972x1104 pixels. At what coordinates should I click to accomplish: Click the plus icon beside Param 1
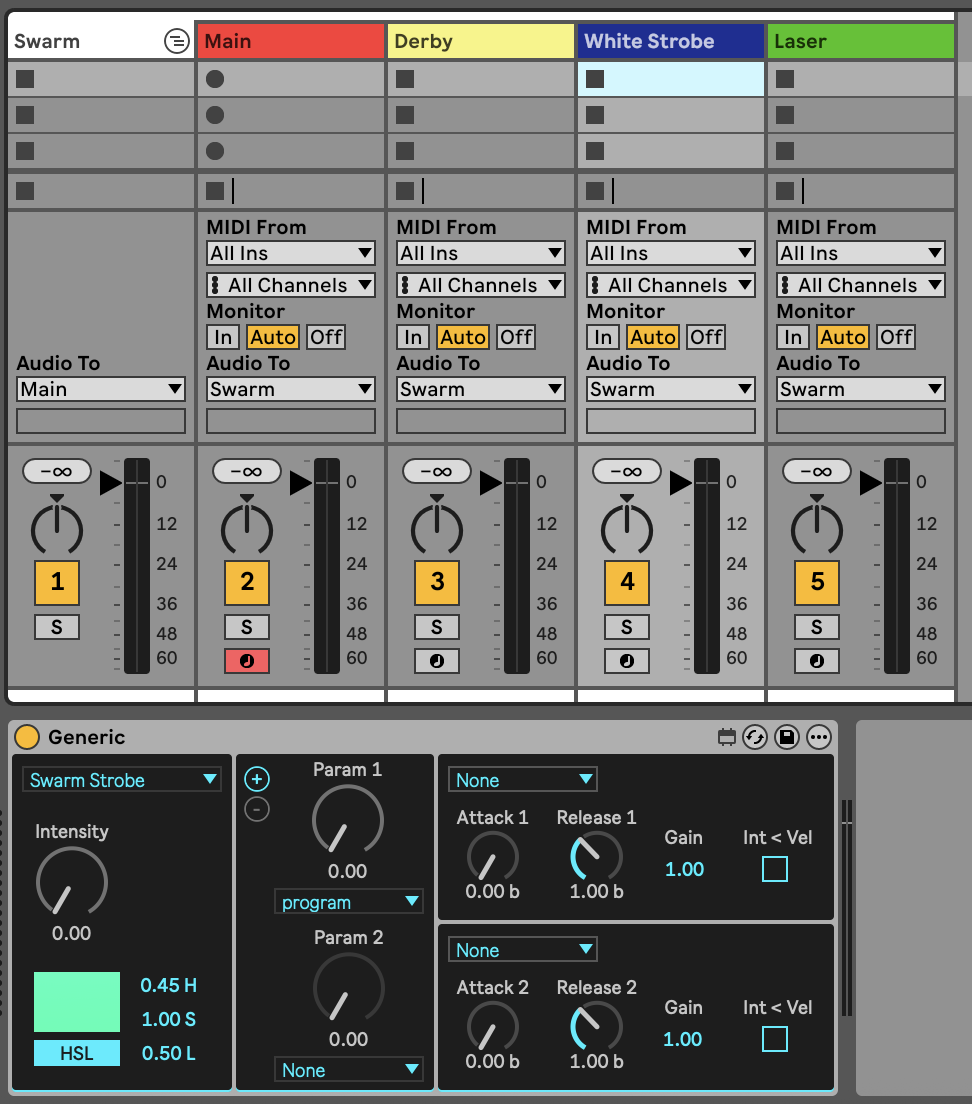(x=257, y=780)
